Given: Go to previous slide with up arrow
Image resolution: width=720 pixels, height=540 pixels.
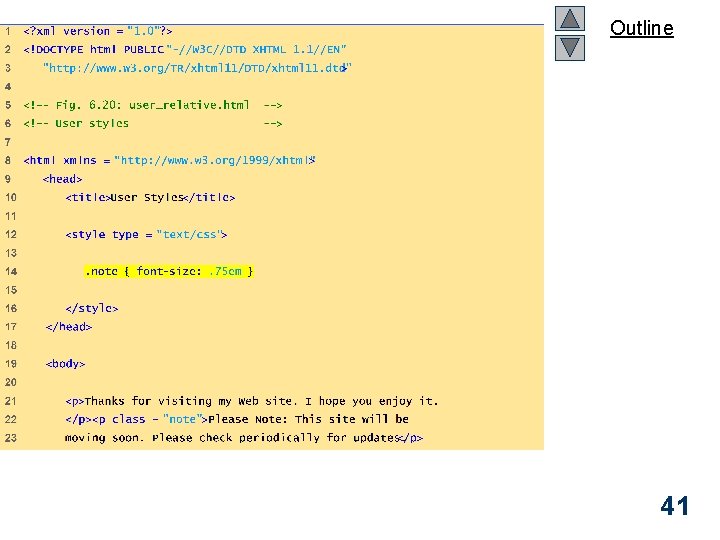Looking at the screenshot, I should (x=569, y=18).
